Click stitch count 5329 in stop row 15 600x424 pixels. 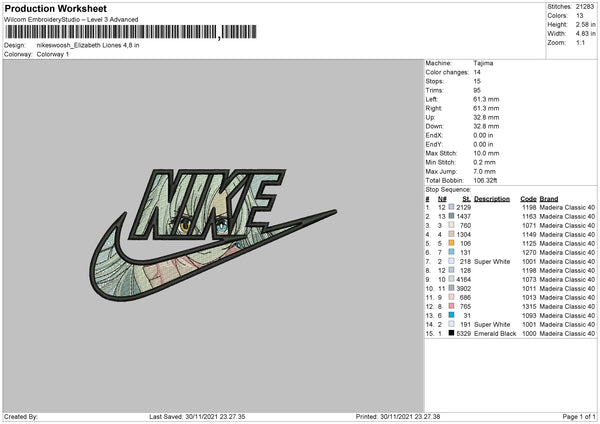(x=463, y=334)
